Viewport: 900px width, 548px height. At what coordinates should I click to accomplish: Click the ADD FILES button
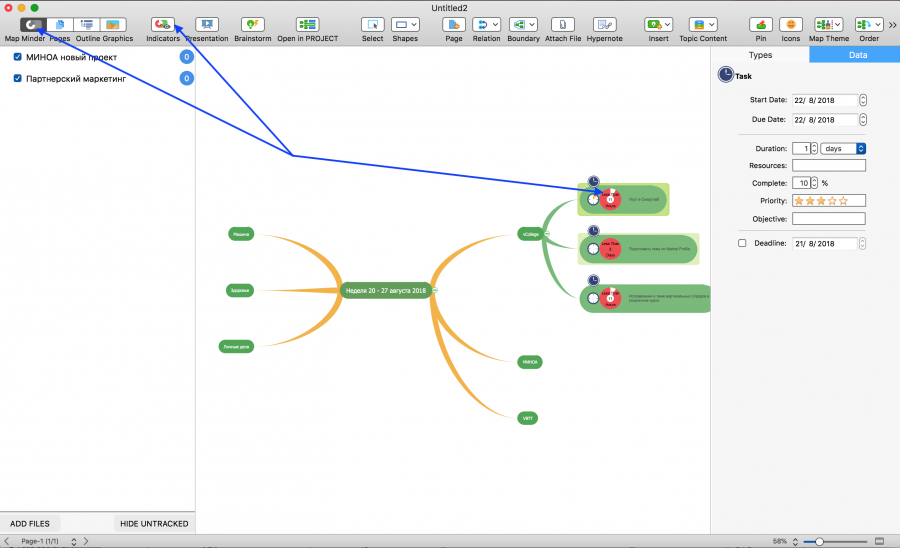pos(31,524)
